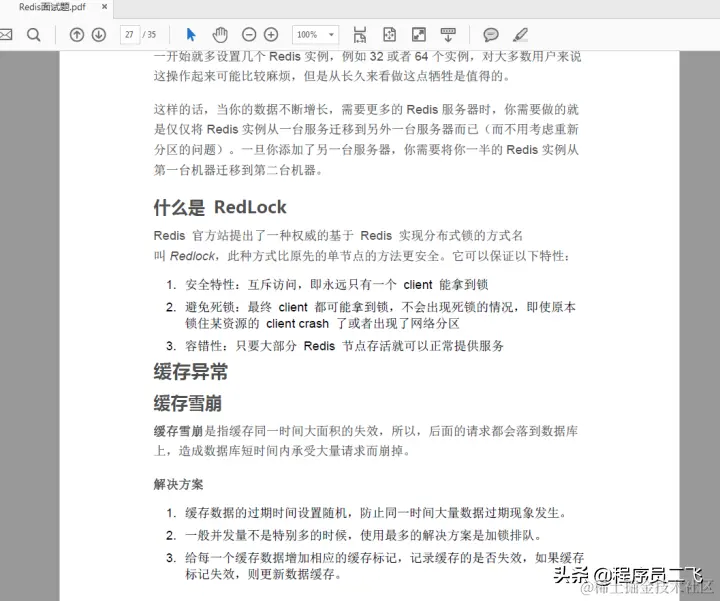This screenshot has height=601, width=720.
Task: Add a comment with speech bubble icon
Action: click(491, 34)
